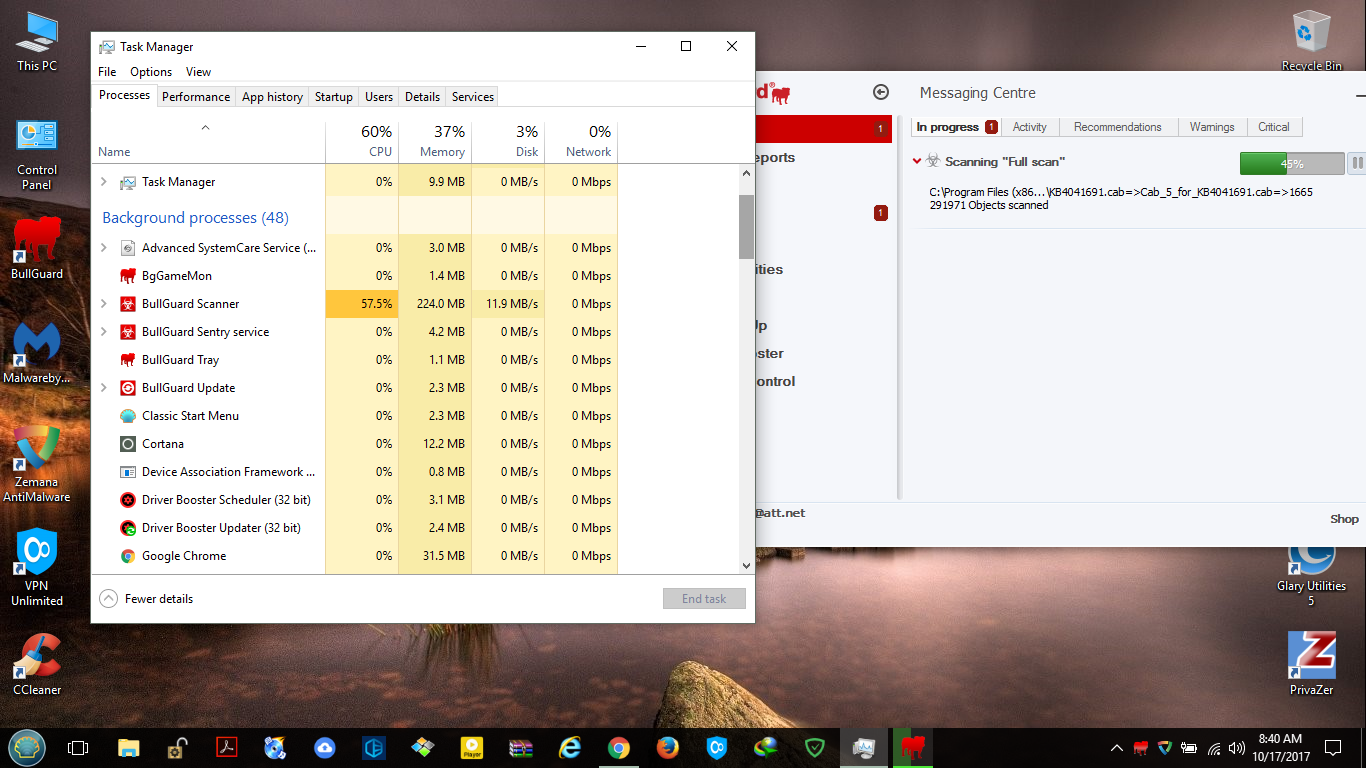Open Internet Explorer from the taskbar
1366x768 pixels.
tap(570, 747)
